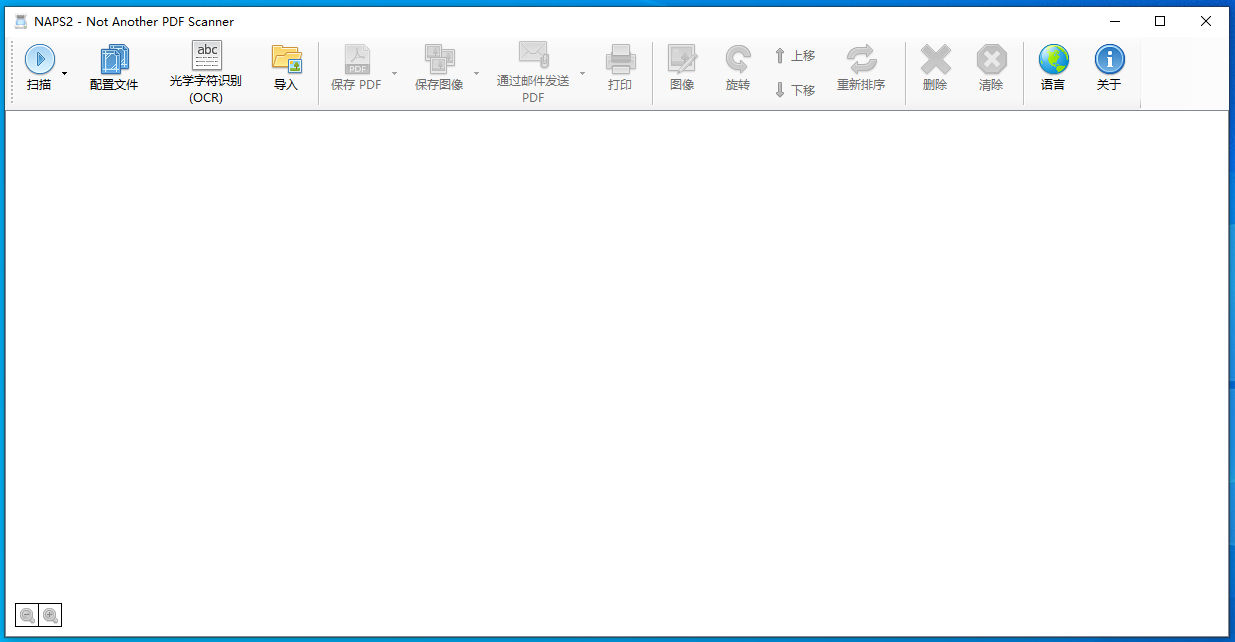Click the zoom in magnifier button

point(50,616)
